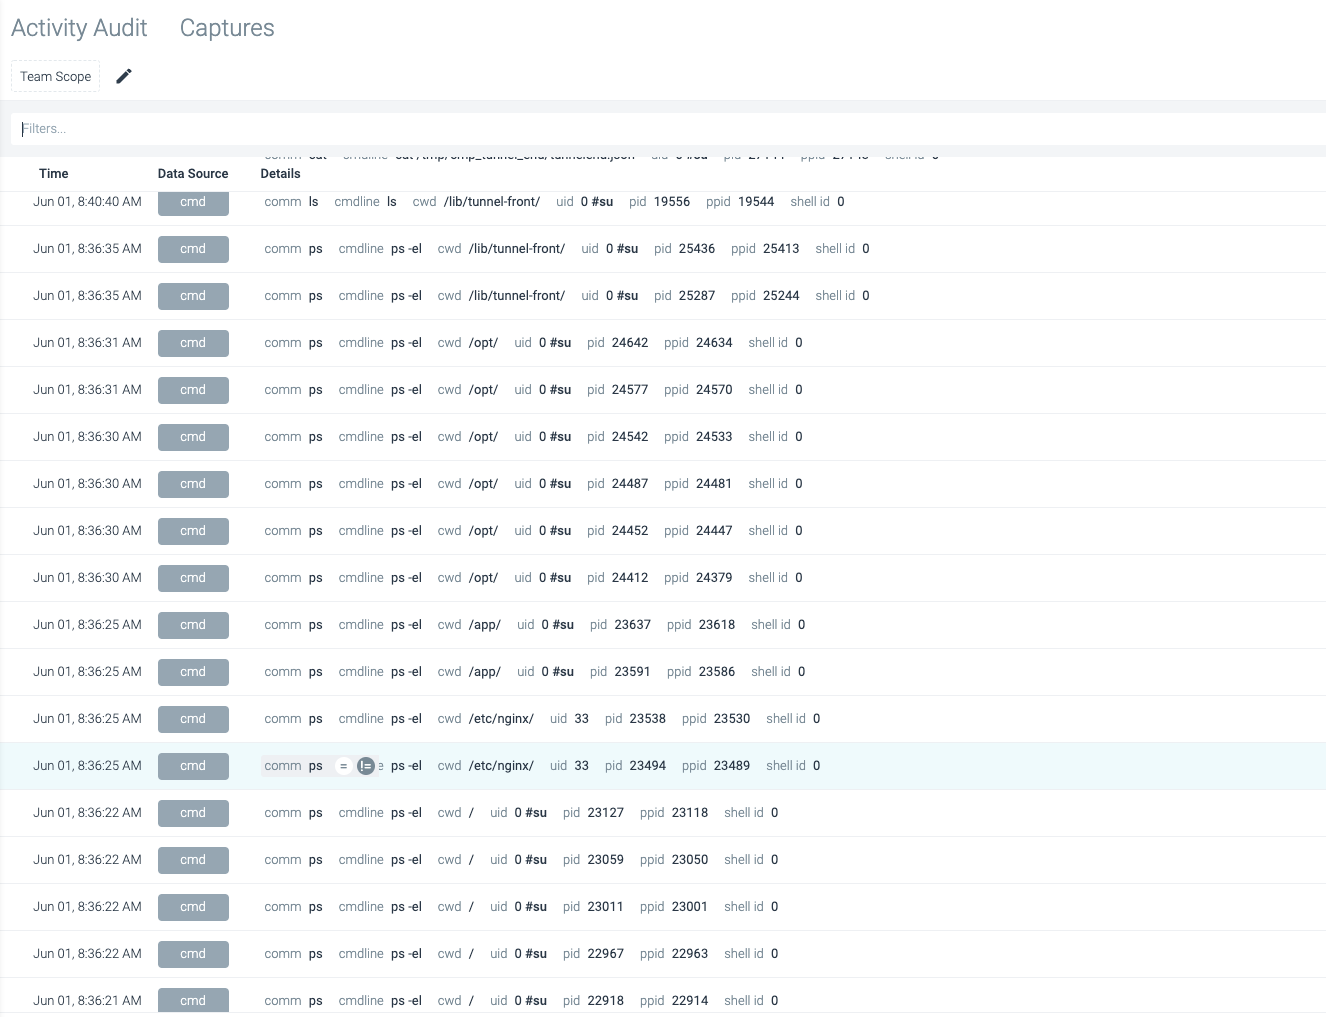The height and width of the screenshot is (1017, 1326).
Task: Click ppid value 22963
Action: tap(690, 954)
